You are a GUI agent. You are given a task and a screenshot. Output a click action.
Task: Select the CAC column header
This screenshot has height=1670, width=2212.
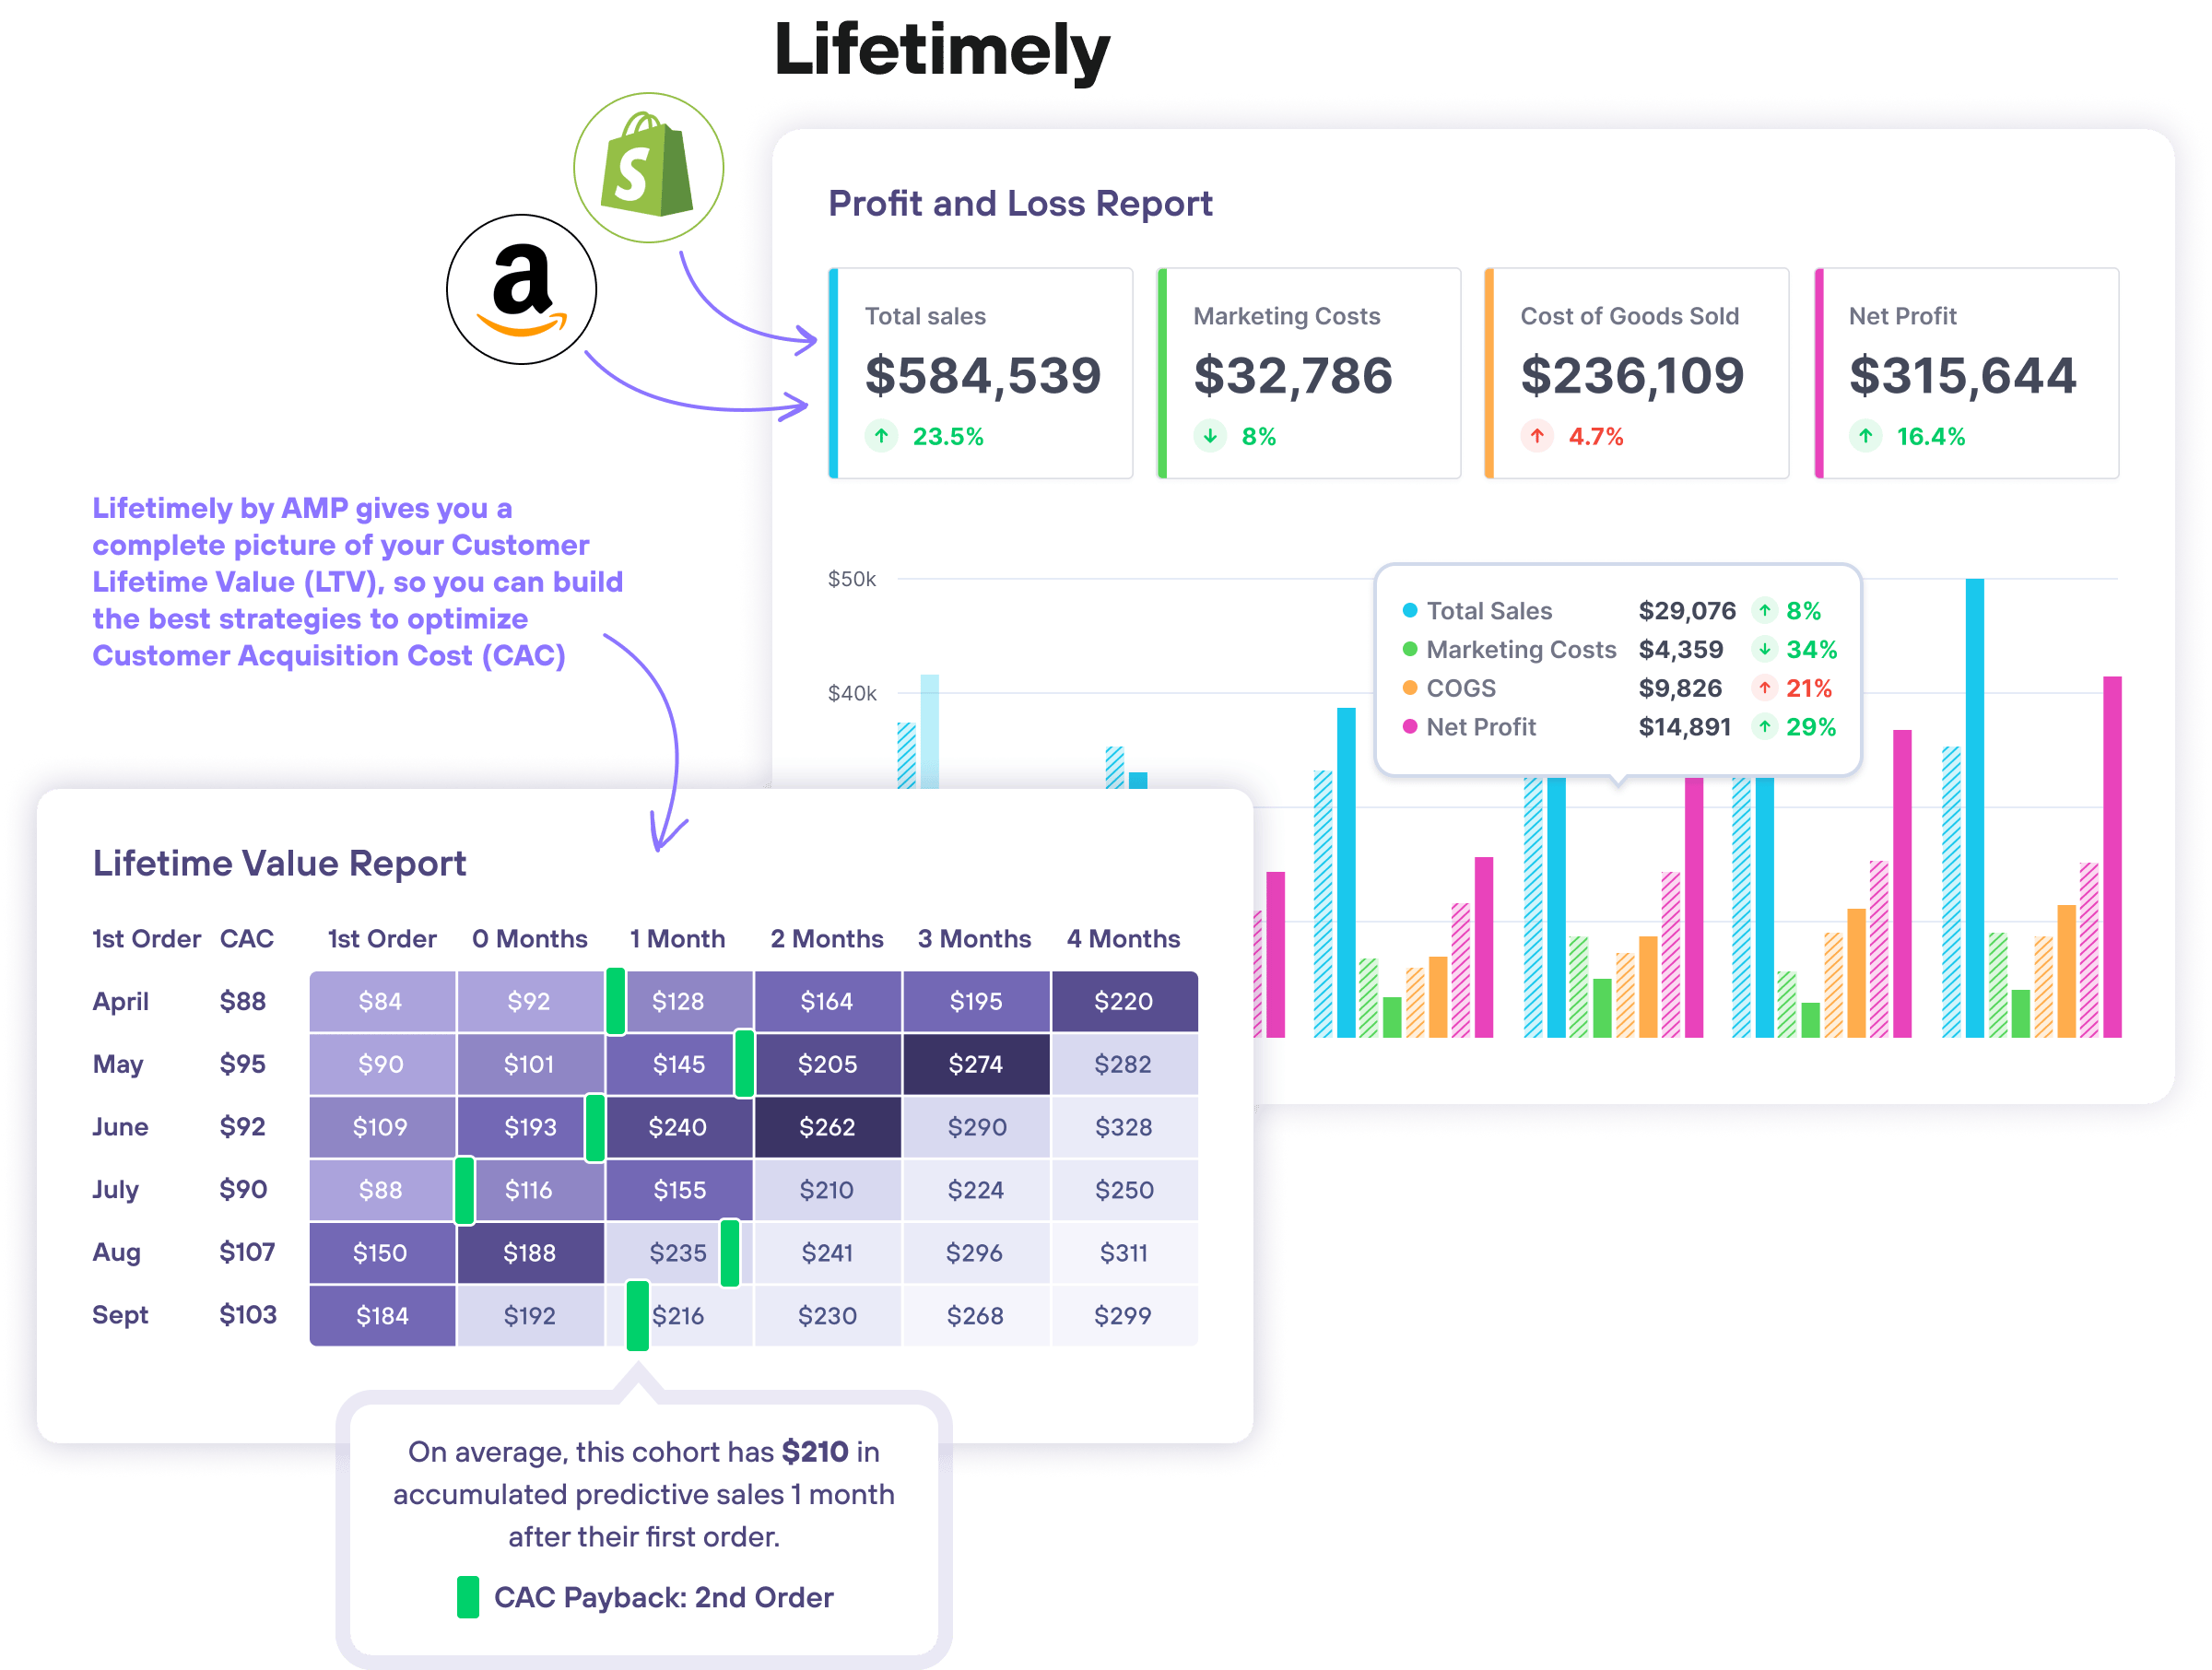click(247, 939)
